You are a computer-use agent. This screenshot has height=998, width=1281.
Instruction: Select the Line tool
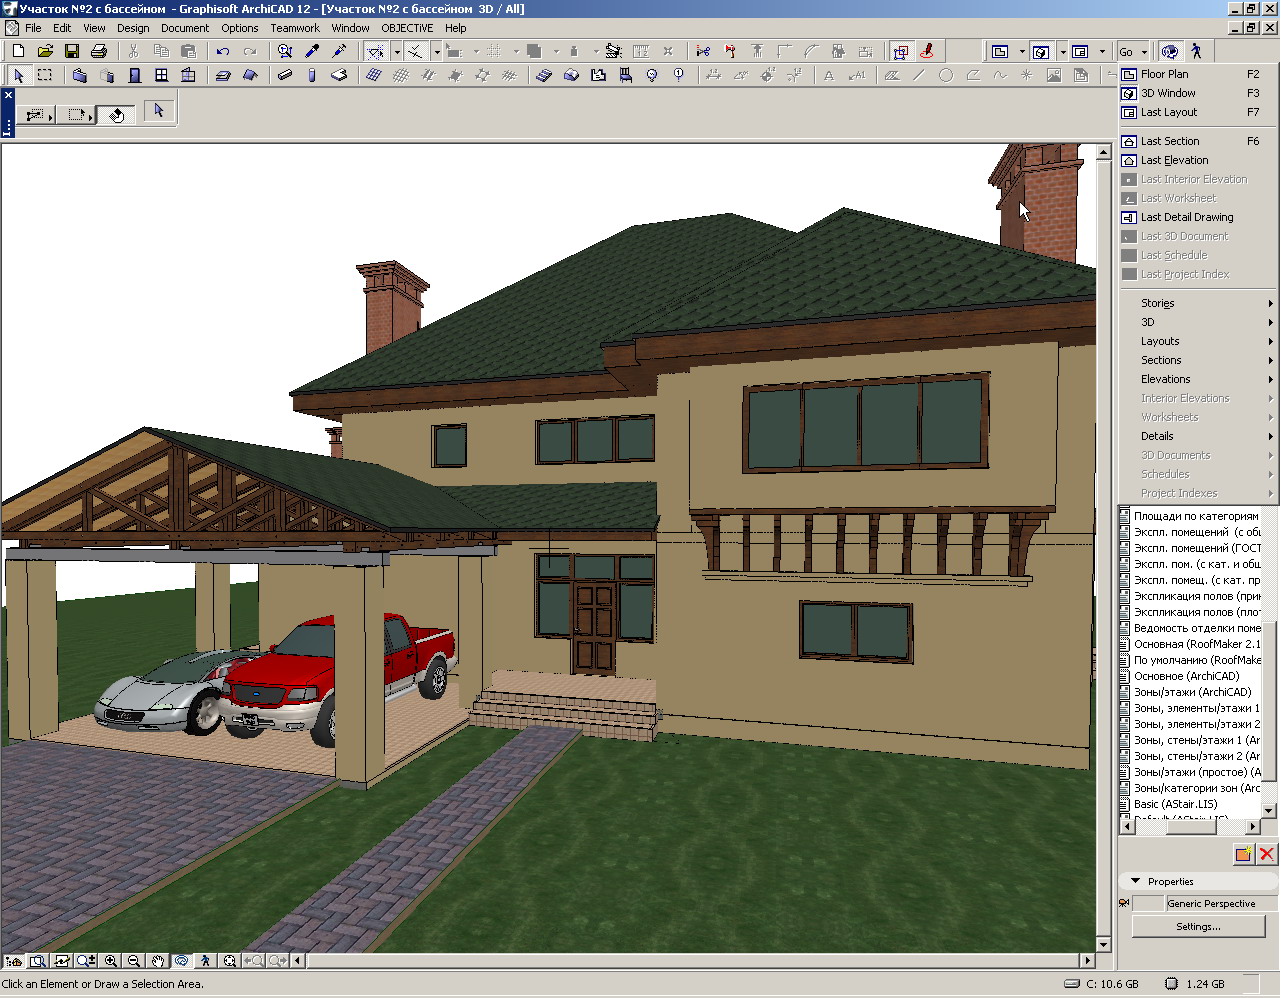pyautogui.click(x=919, y=75)
